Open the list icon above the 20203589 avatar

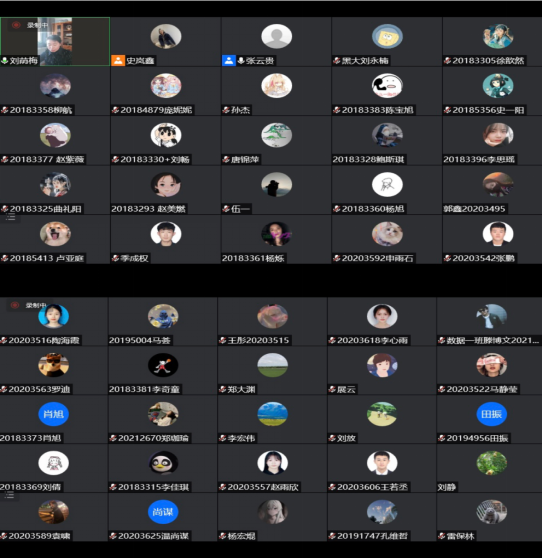(x=9, y=495)
